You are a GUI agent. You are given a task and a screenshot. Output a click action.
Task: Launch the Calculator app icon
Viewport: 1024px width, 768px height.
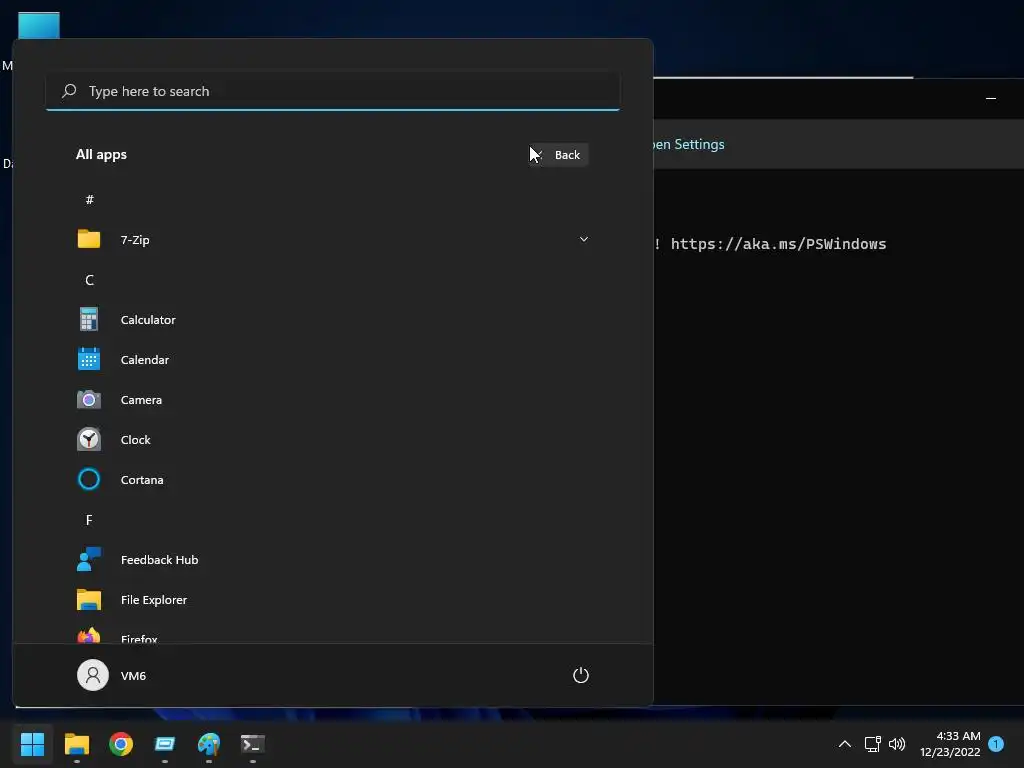click(89, 319)
